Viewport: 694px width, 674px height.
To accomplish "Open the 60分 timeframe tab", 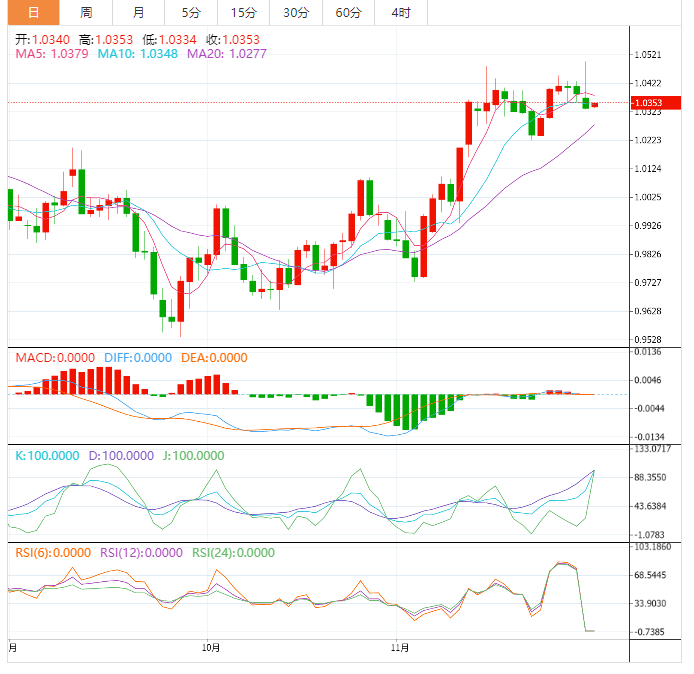I will [x=348, y=13].
